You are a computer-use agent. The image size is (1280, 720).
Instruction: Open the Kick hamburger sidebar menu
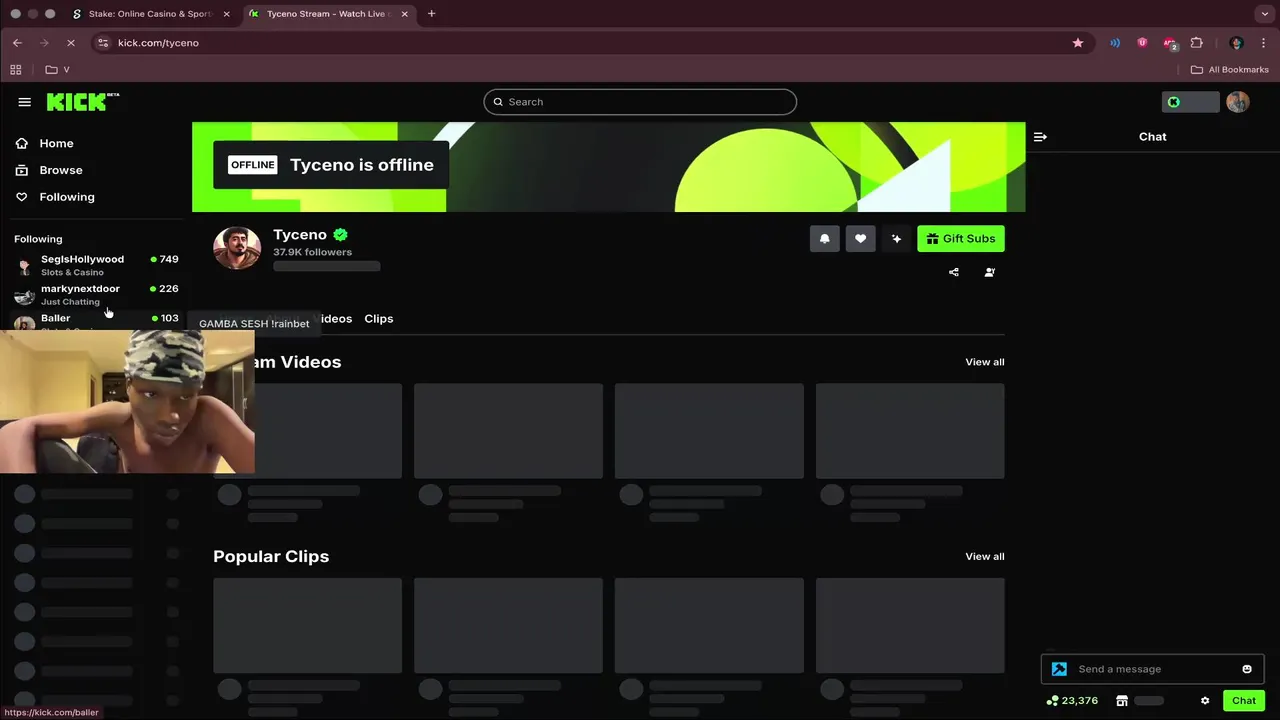24,102
